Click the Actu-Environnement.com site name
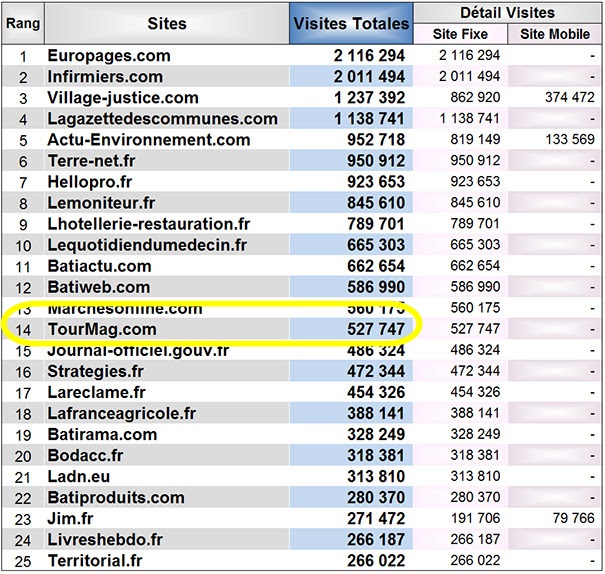This screenshot has width=605, height=574. click(x=149, y=140)
